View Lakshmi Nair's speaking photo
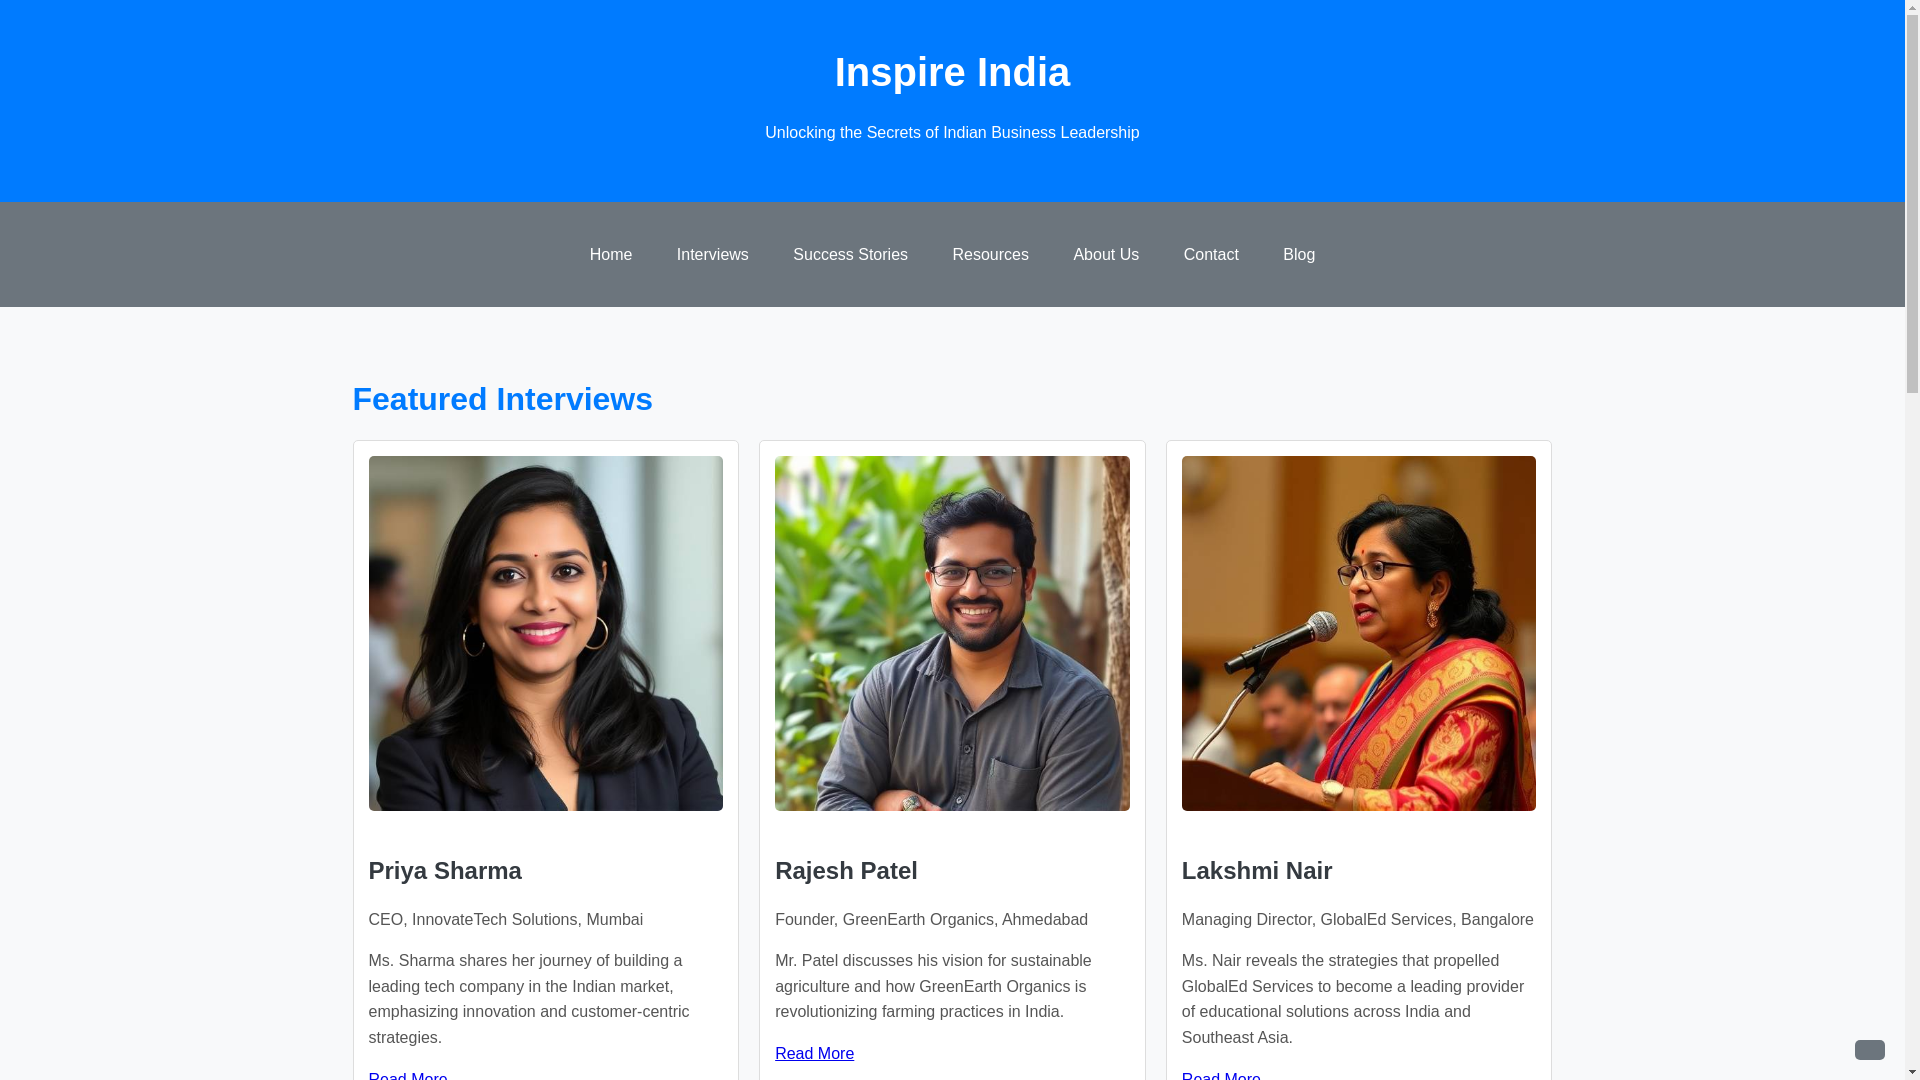This screenshot has height=1080, width=1920. click(x=1358, y=633)
